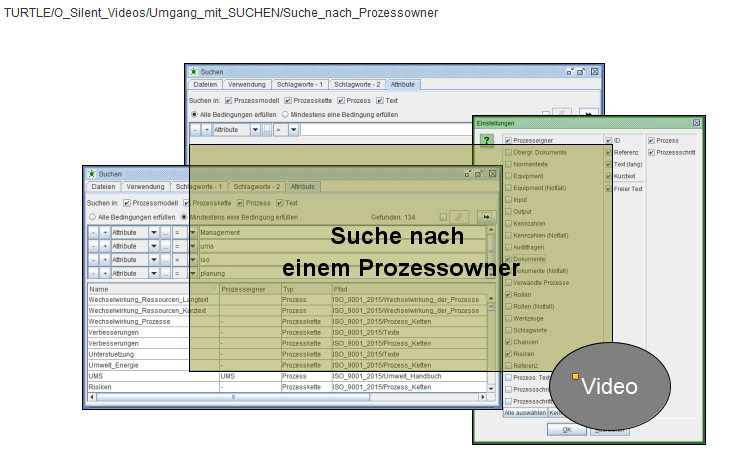Click results table scroll-up arrow
Image resolution: width=732 pixels, height=469 pixels.
click(x=491, y=298)
